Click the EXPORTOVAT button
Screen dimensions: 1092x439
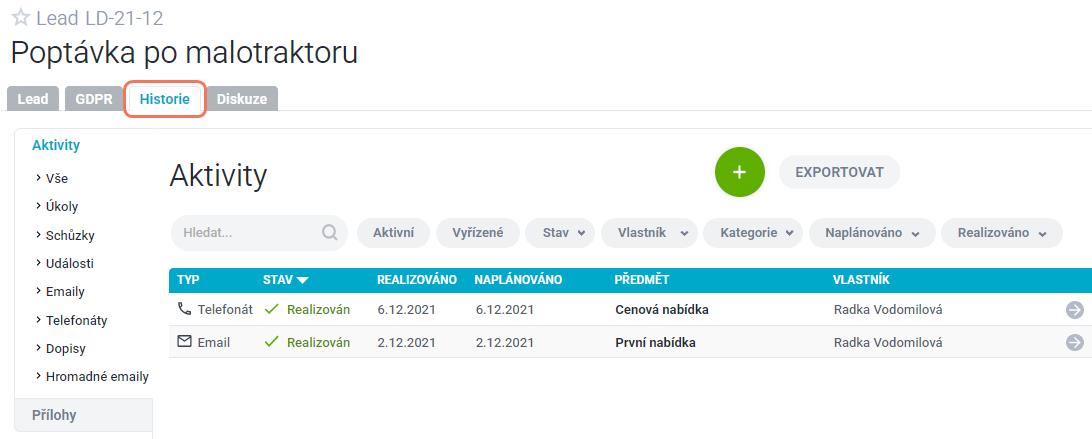tap(839, 172)
